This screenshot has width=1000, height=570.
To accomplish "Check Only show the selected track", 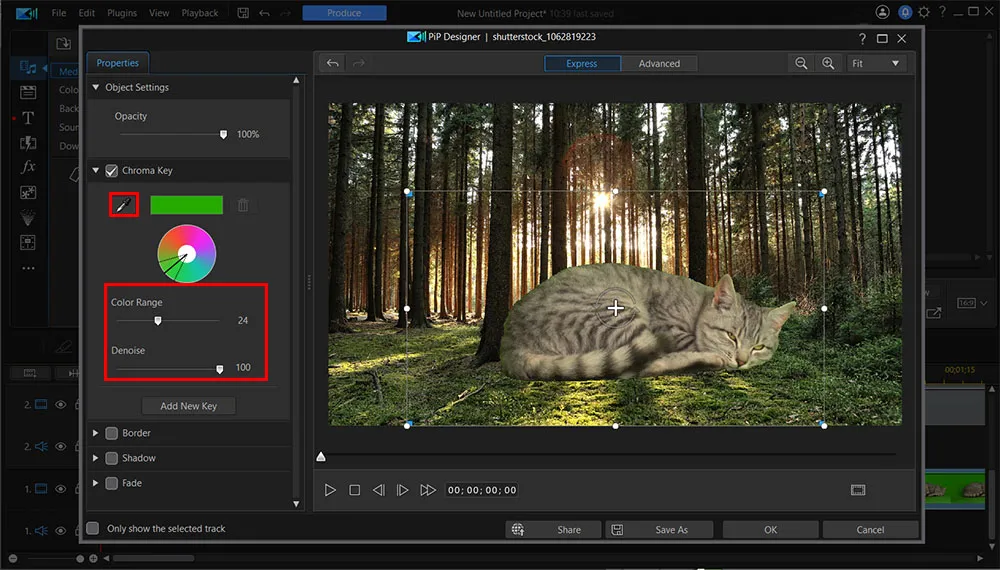I will (93, 529).
